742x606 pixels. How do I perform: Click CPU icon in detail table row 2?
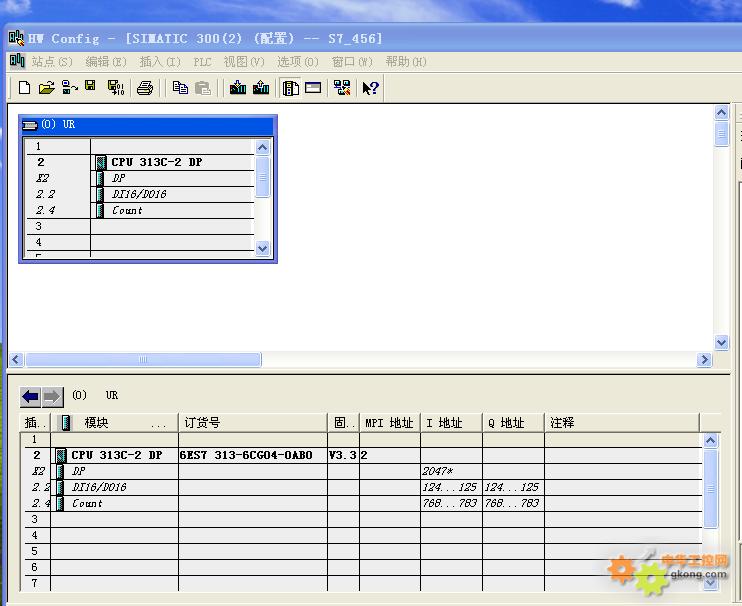(x=61, y=456)
